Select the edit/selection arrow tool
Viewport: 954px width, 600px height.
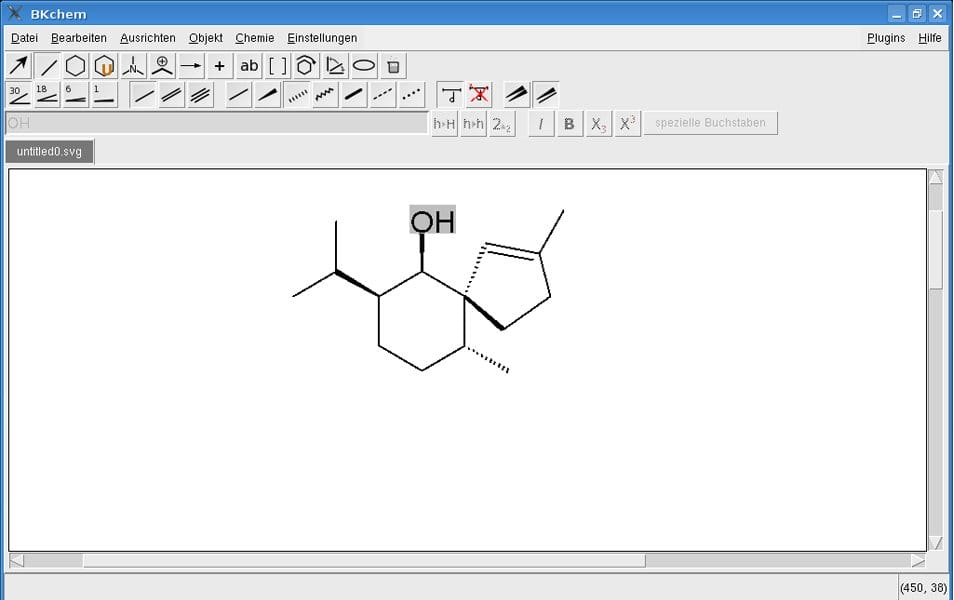[17, 65]
